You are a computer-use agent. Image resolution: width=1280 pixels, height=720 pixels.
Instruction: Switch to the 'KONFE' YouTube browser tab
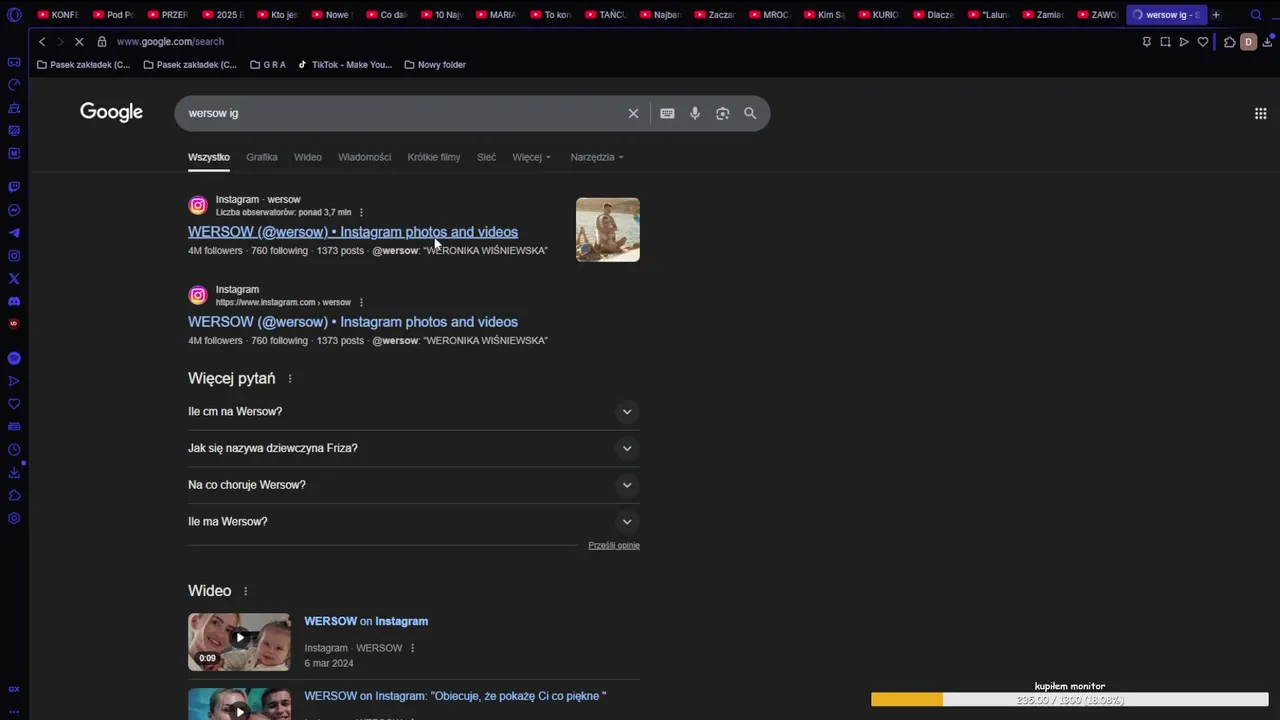pos(58,15)
